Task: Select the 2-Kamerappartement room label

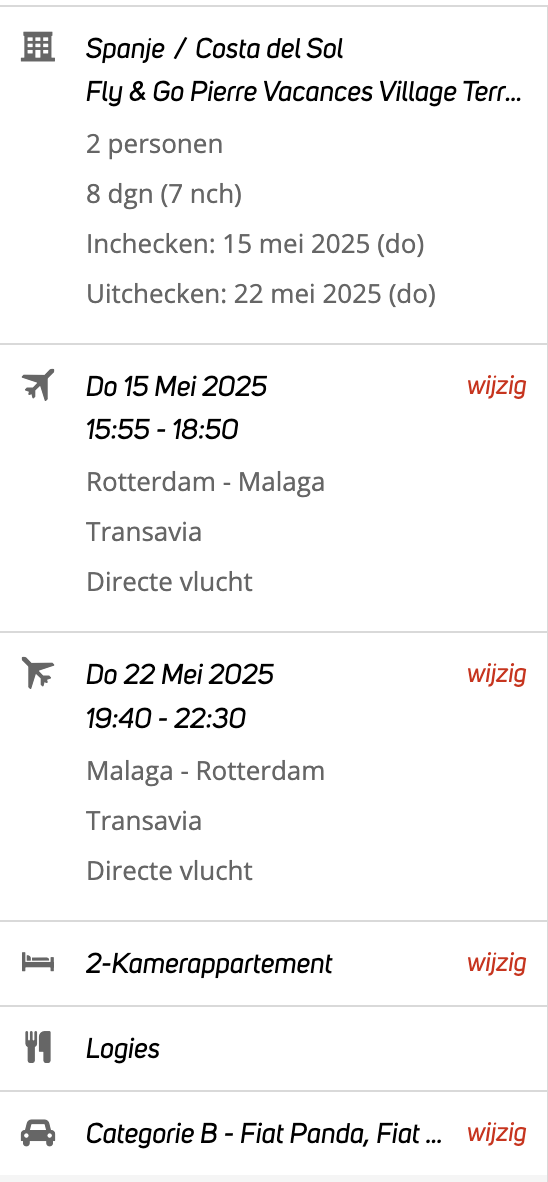Action: point(209,963)
